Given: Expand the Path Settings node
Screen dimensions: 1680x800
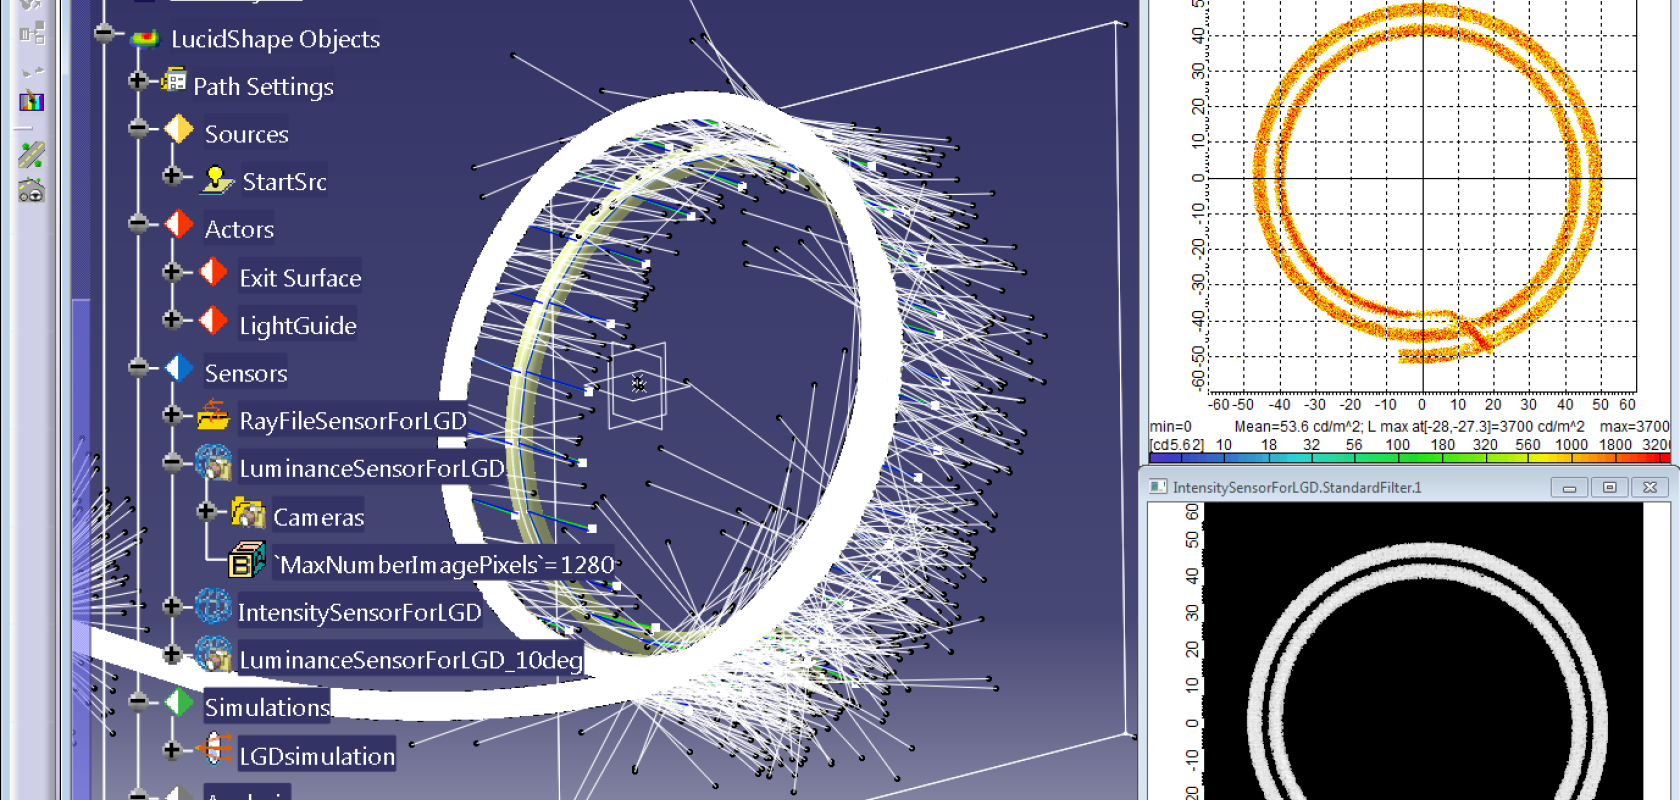Looking at the screenshot, I should tap(138, 80).
